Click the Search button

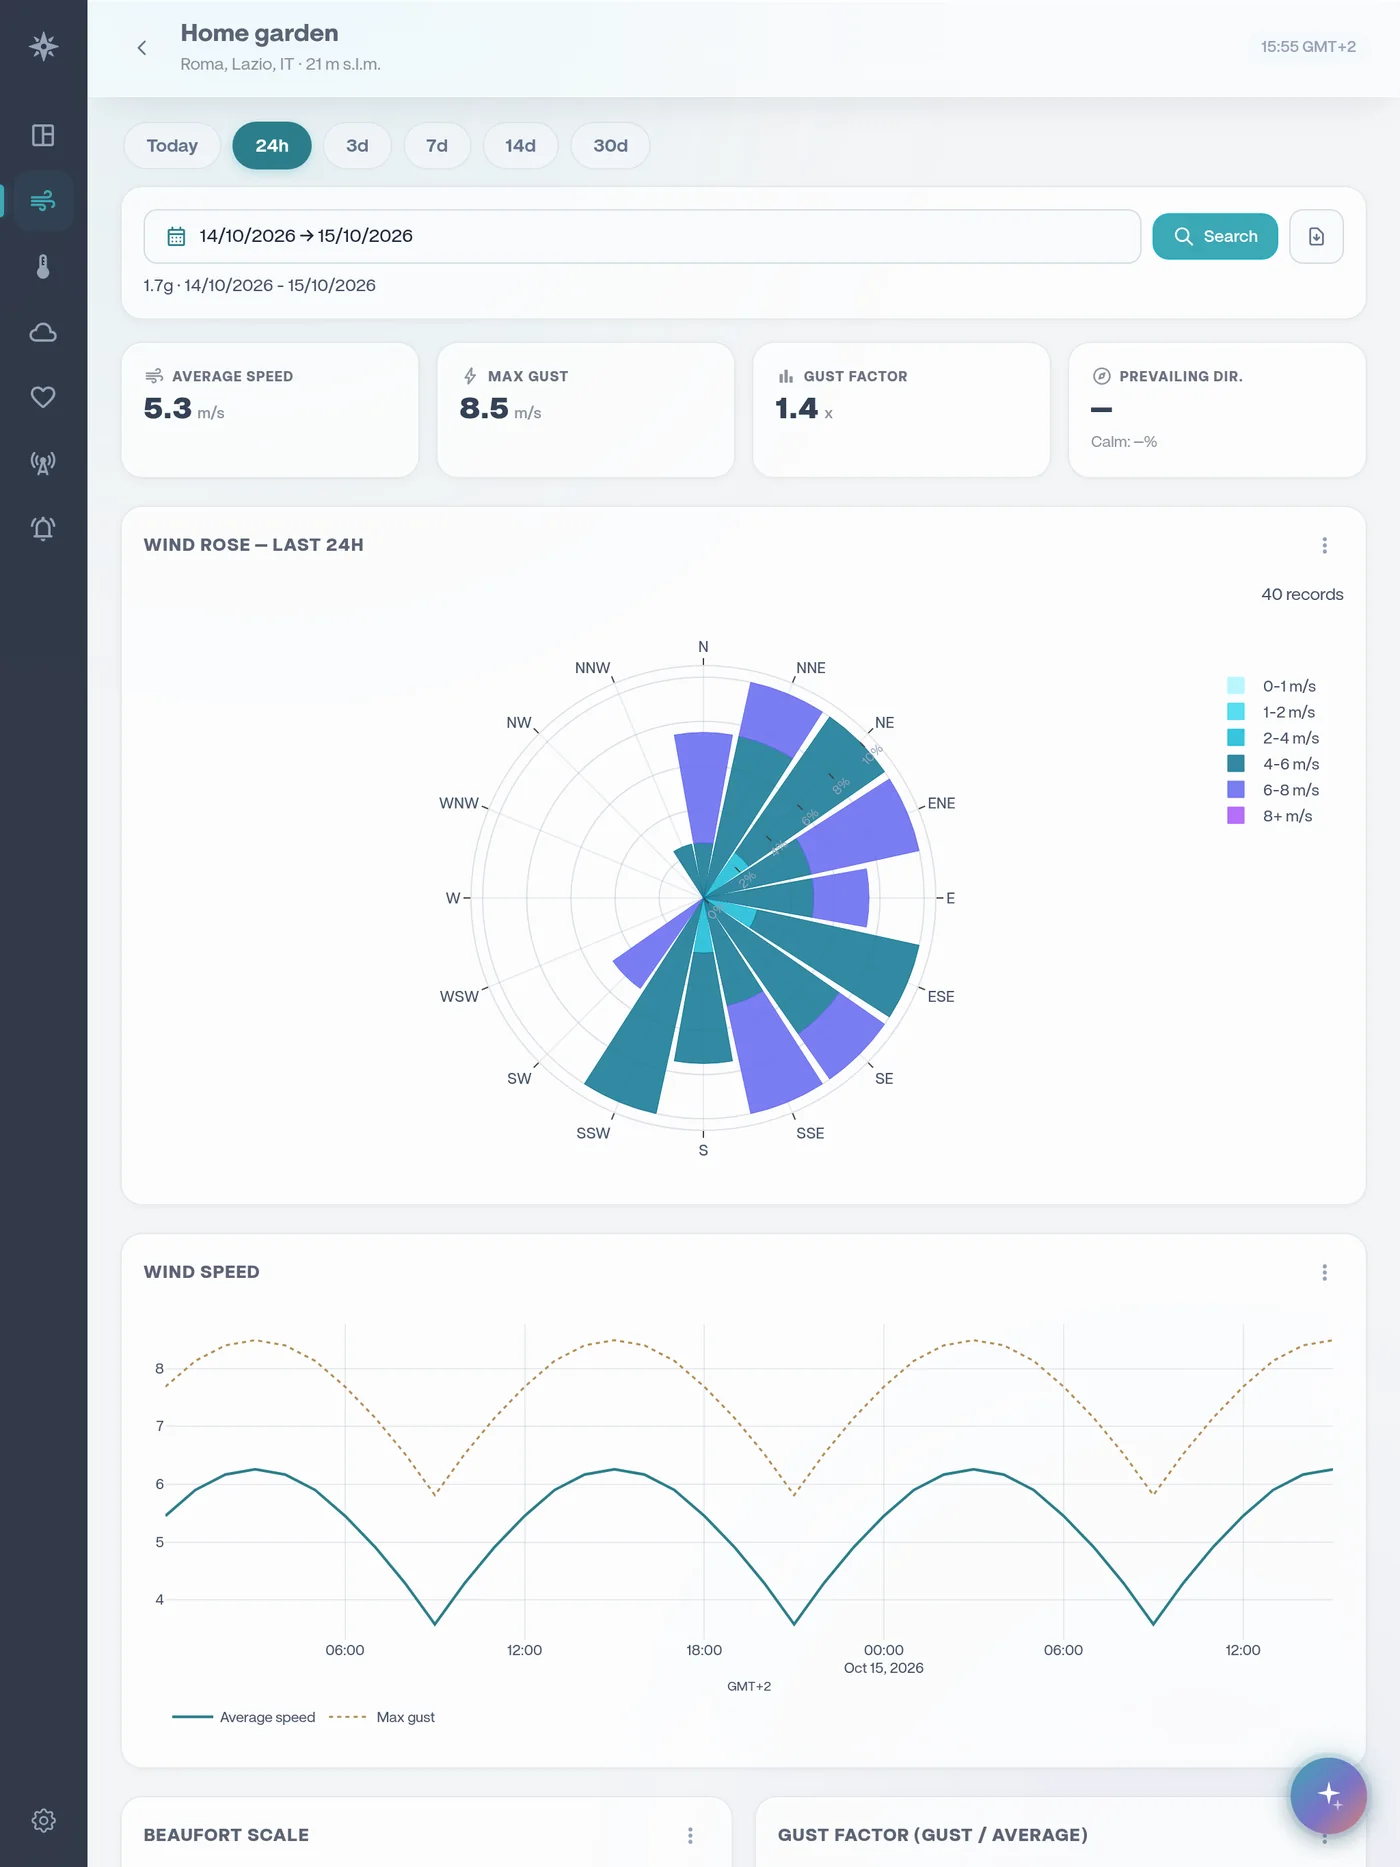click(1215, 236)
